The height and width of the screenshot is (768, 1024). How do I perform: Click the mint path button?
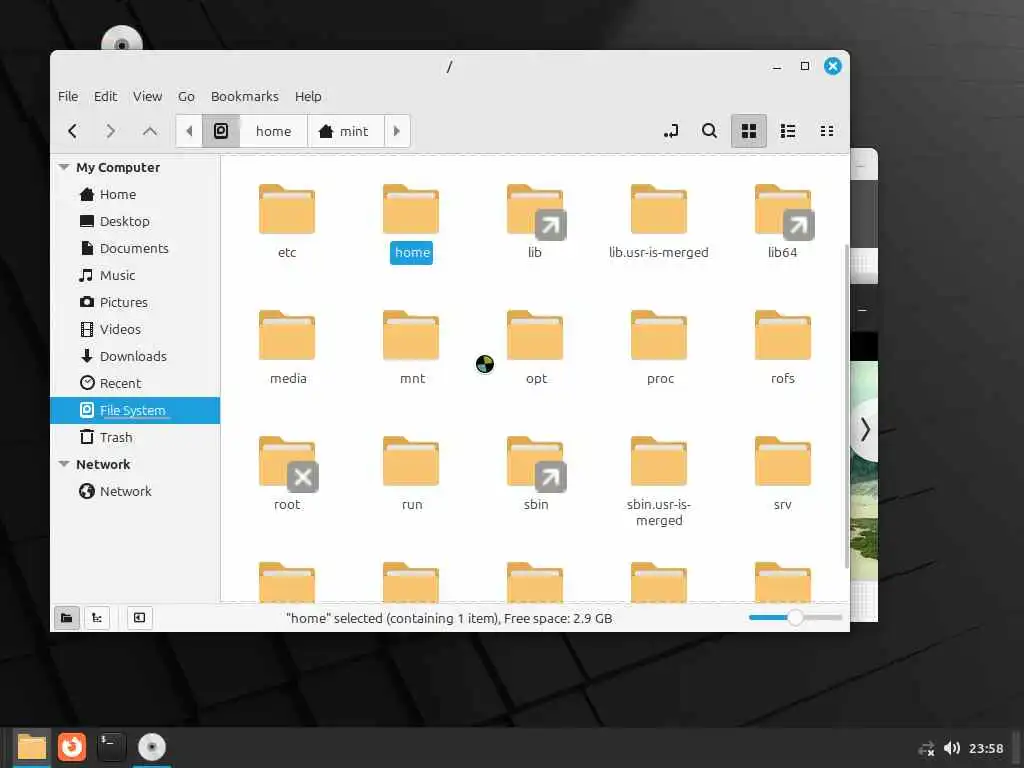(345, 131)
